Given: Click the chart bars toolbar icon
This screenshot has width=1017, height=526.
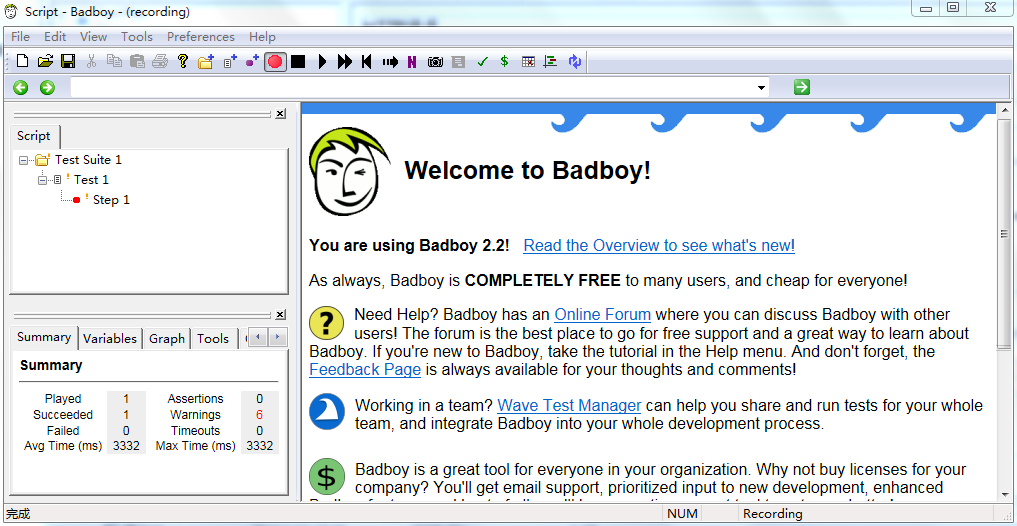Looking at the screenshot, I should pyautogui.click(x=551, y=62).
